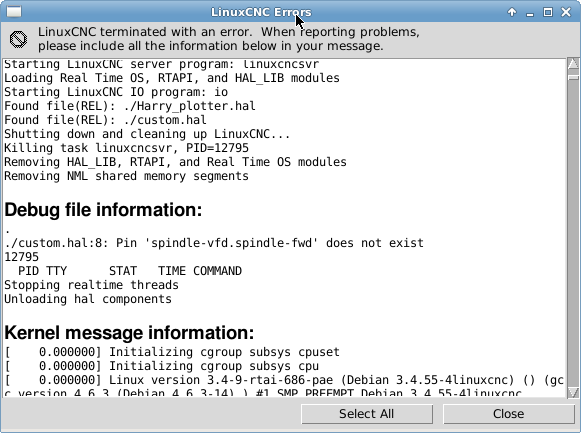
Task: Click 'Starting LinuxCNC server program: linuxcncsvr' line
Action: click(161, 64)
